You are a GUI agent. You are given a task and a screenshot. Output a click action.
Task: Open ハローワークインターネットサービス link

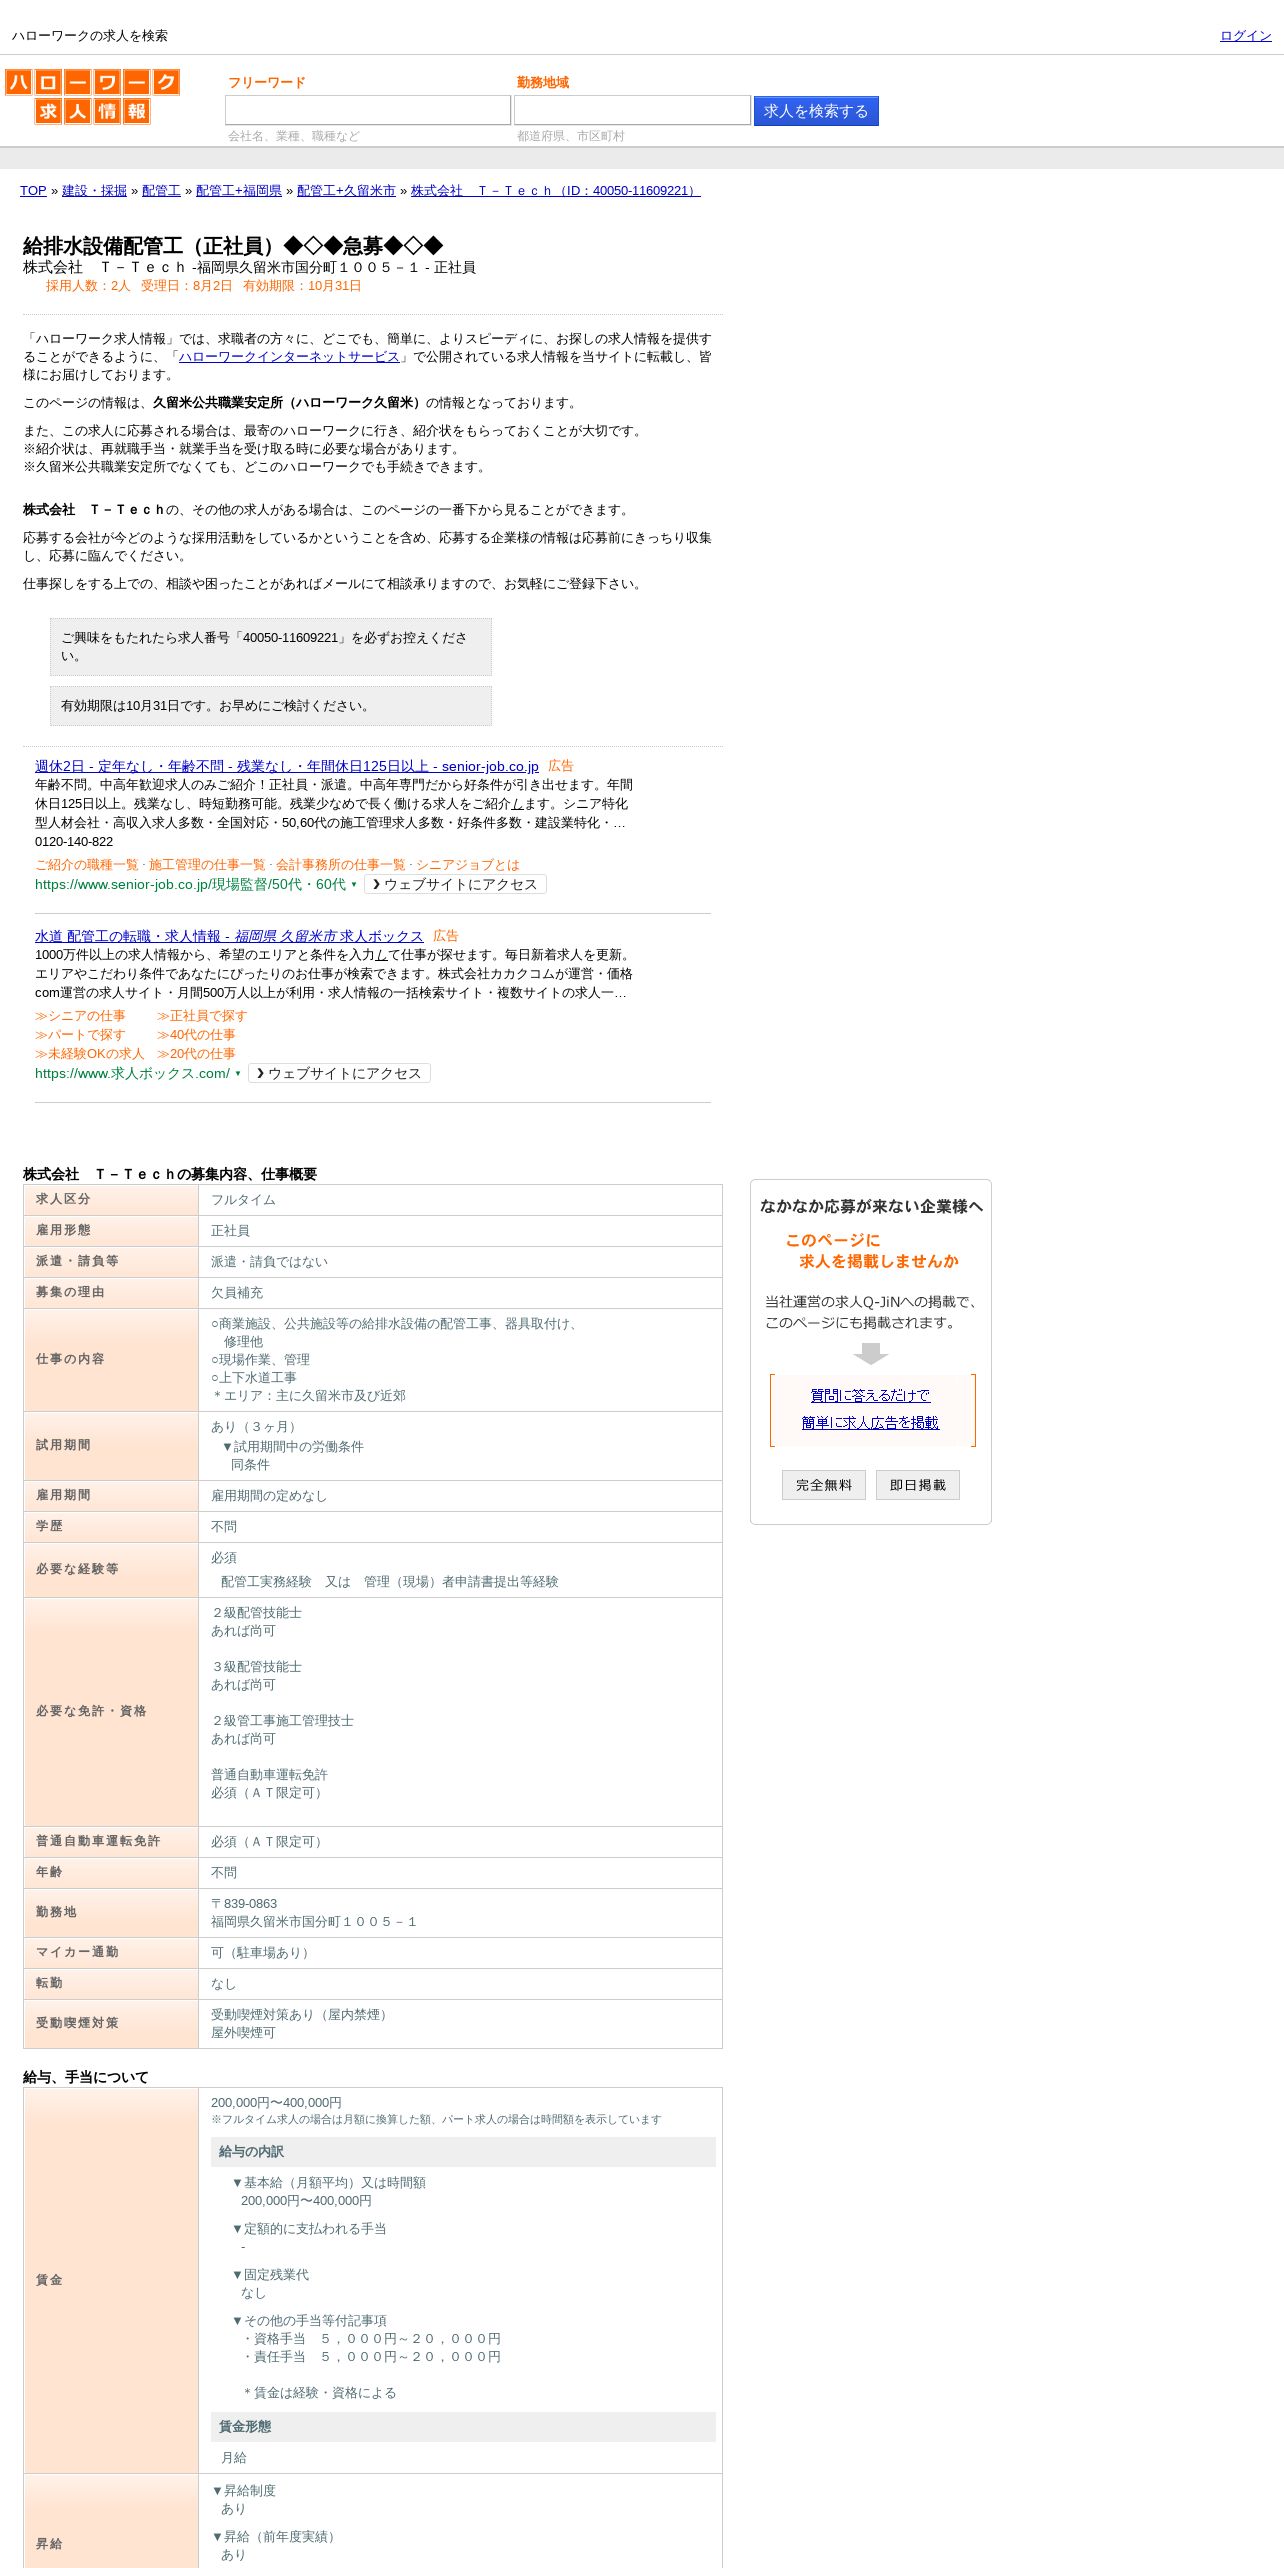(x=289, y=357)
